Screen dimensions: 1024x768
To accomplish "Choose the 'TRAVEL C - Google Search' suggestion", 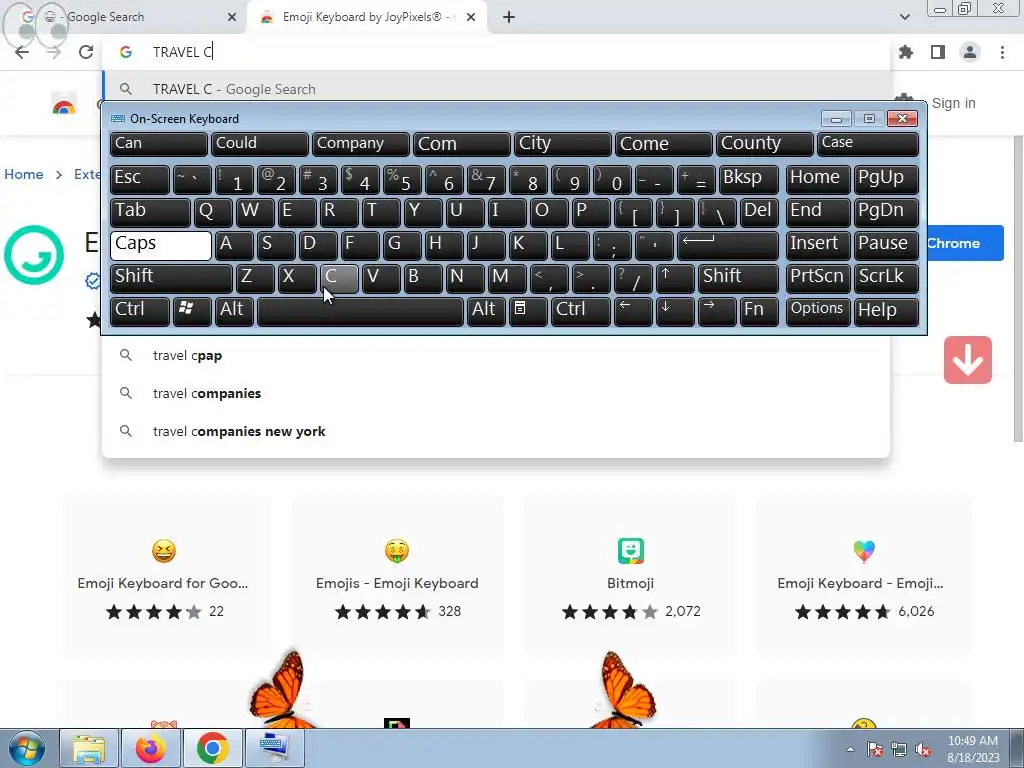I will point(496,89).
